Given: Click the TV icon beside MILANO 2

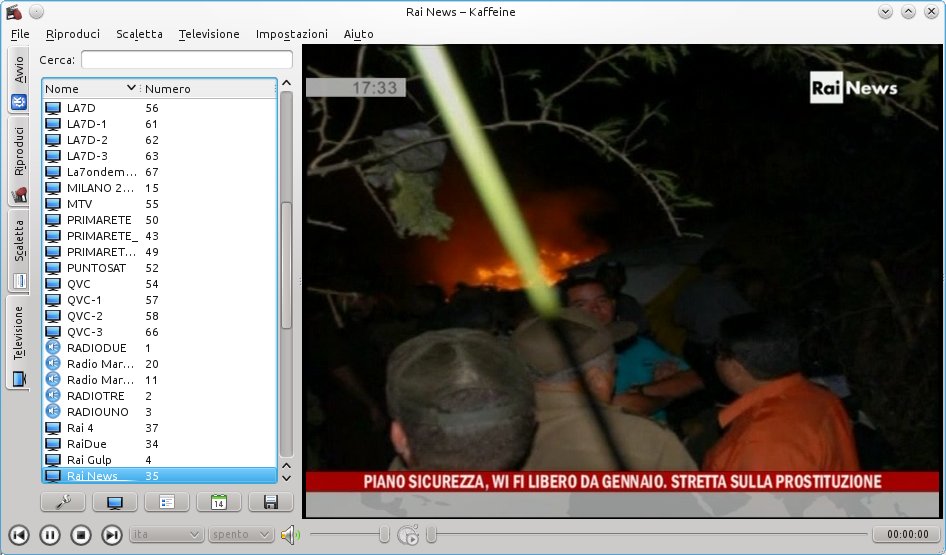Looking at the screenshot, I should [53, 188].
